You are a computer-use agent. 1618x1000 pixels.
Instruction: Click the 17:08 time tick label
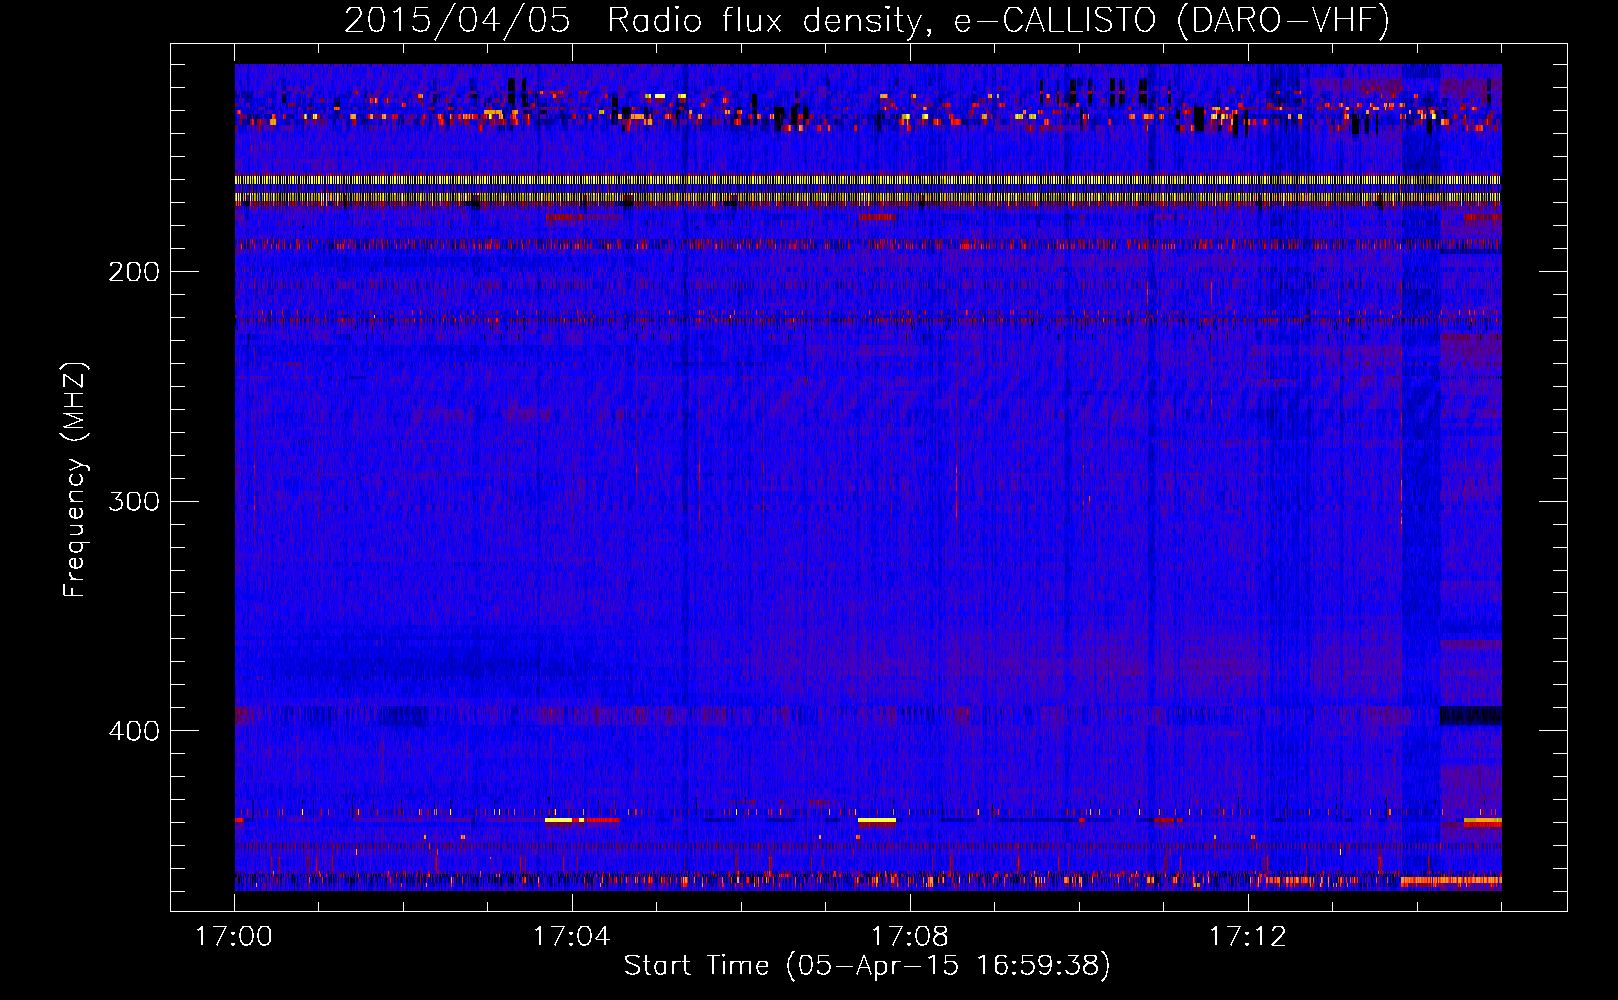[x=909, y=937]
